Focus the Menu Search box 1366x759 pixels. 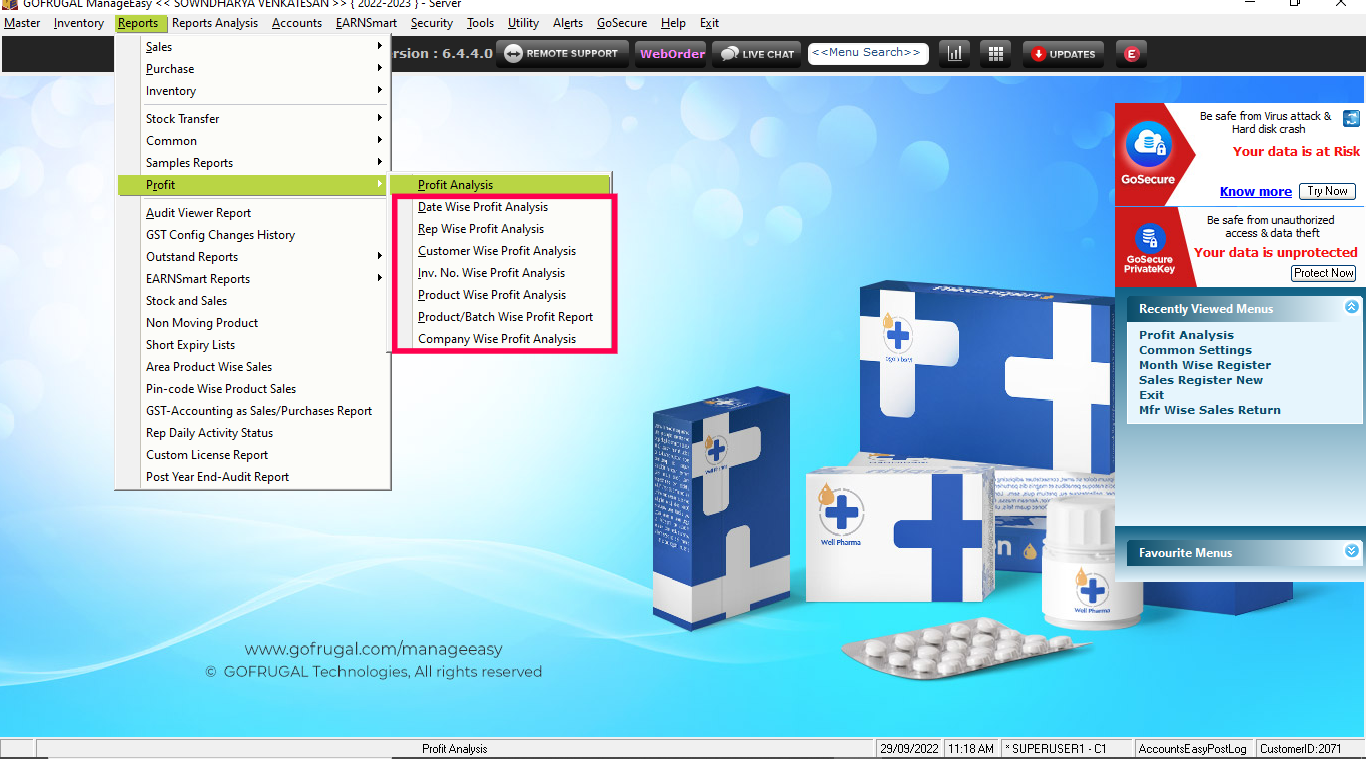(868, 53)
